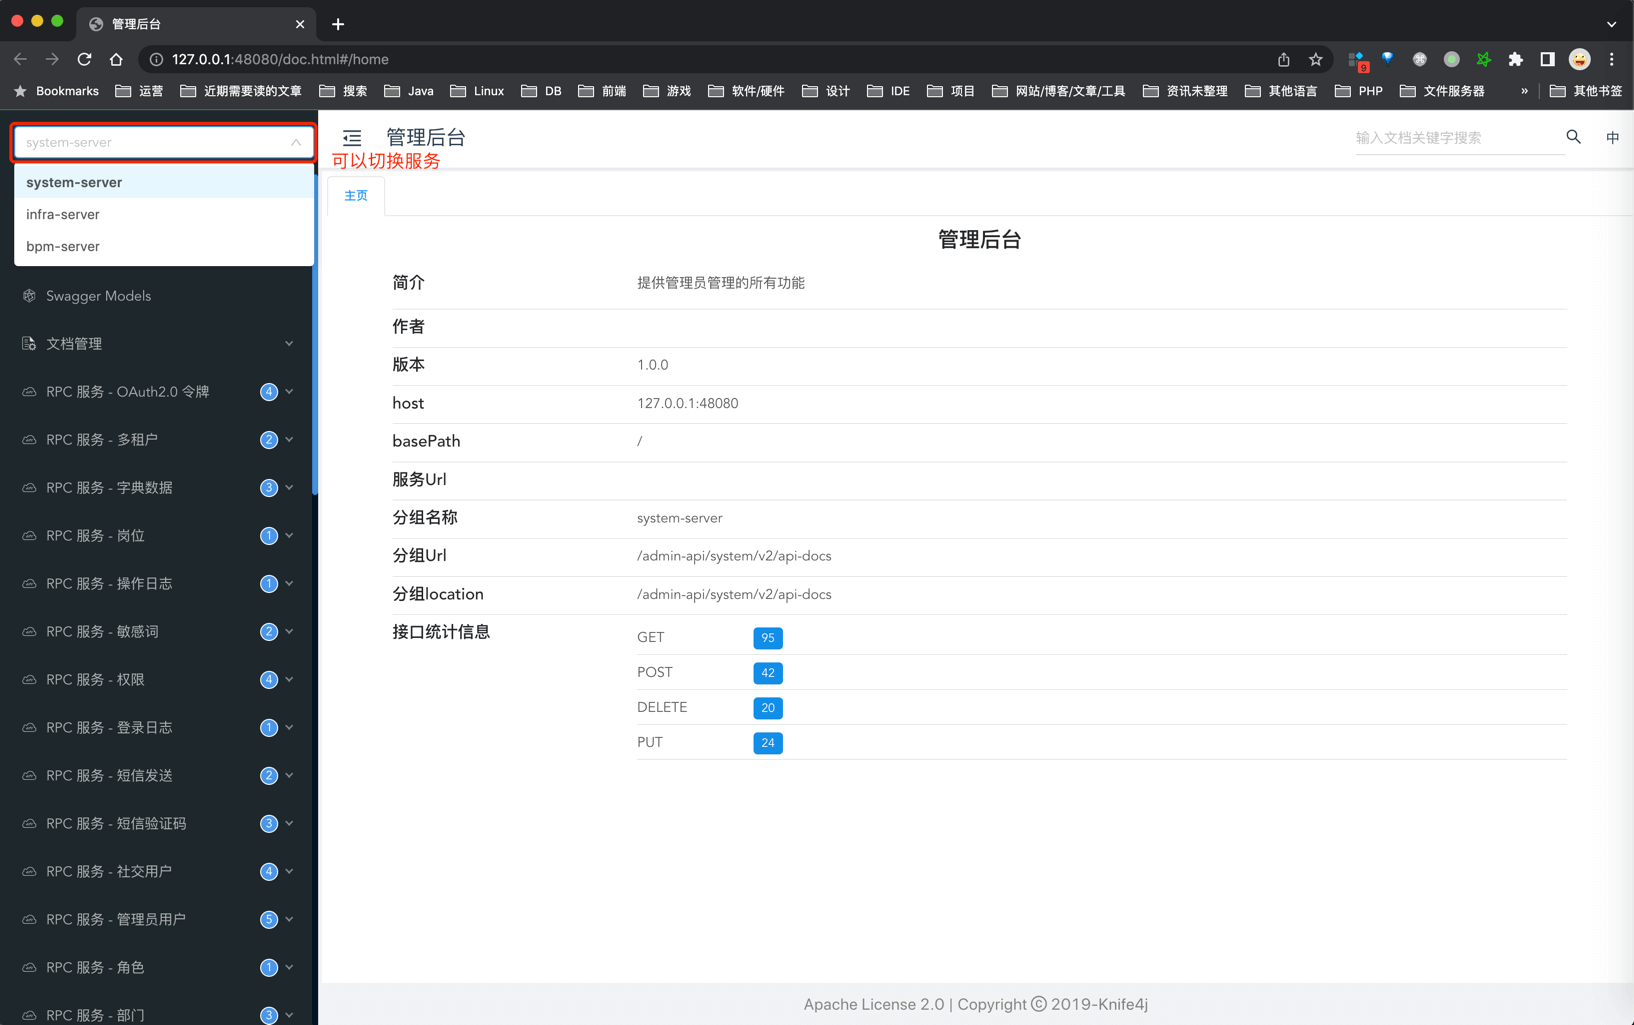
Task: Bookmark the page via the star icon
Action: point(1315,59)
